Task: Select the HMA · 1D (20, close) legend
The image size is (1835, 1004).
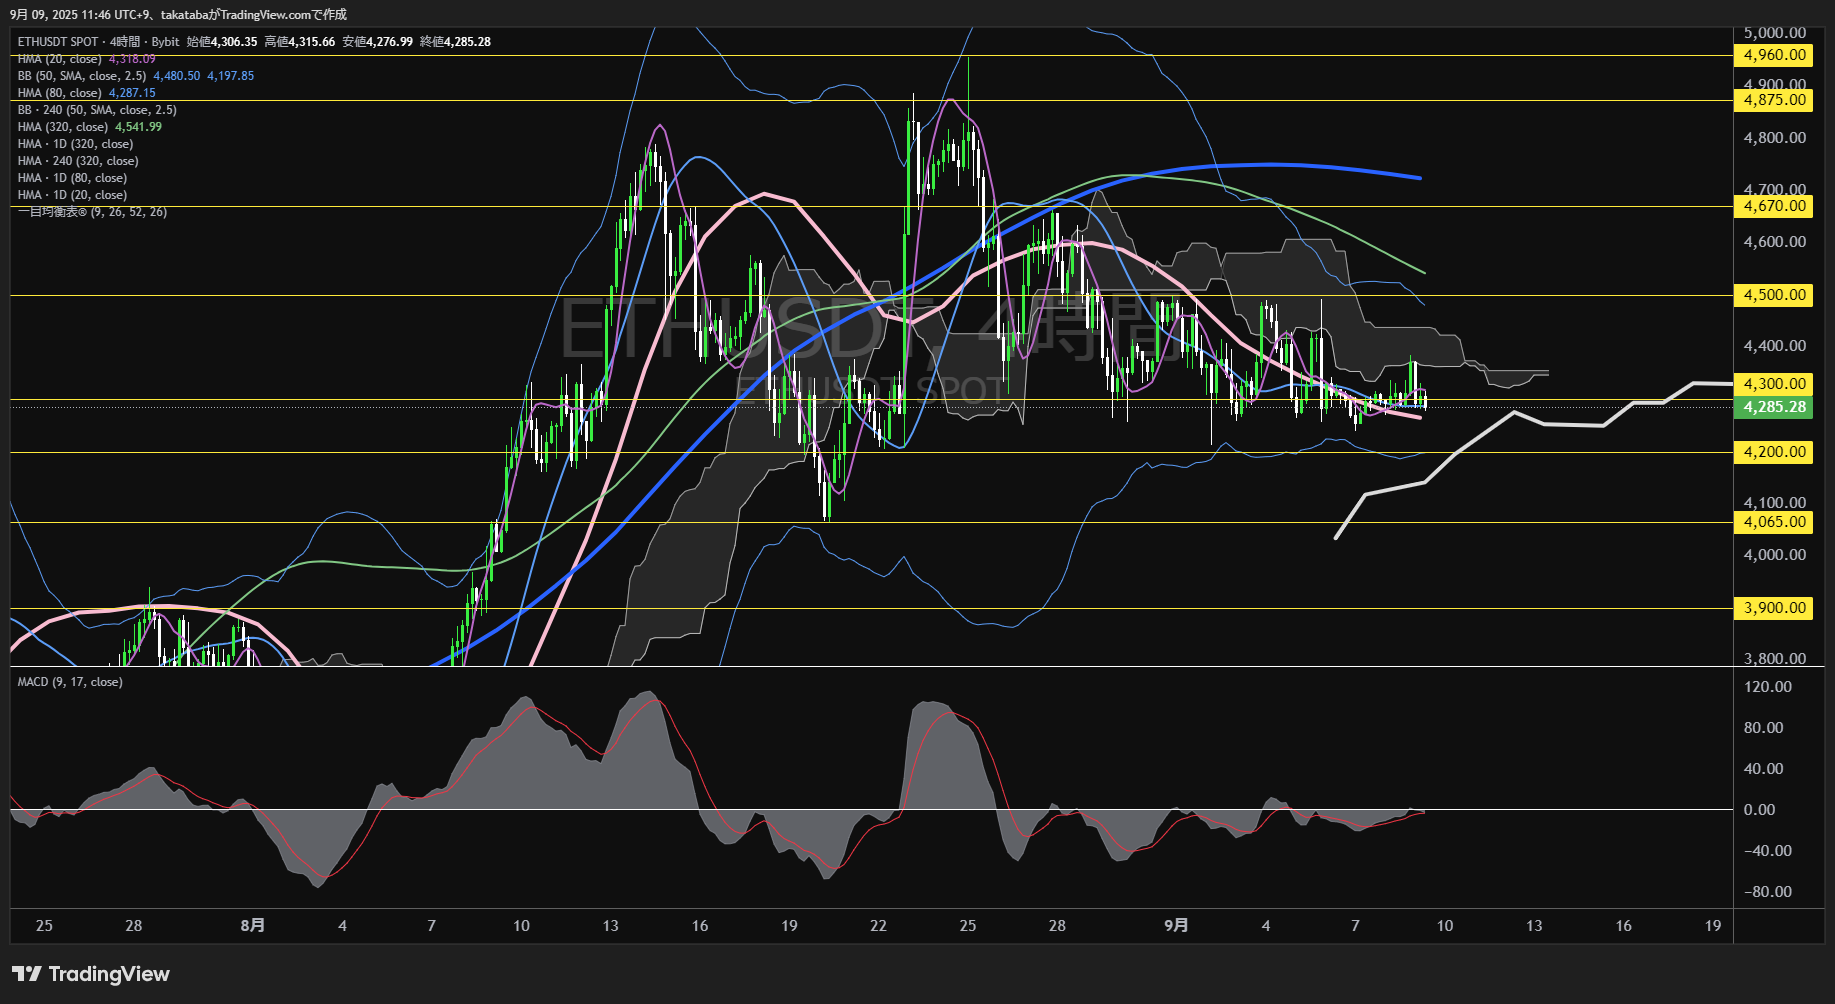Action: pyautogui.click(x=72, y=195)
